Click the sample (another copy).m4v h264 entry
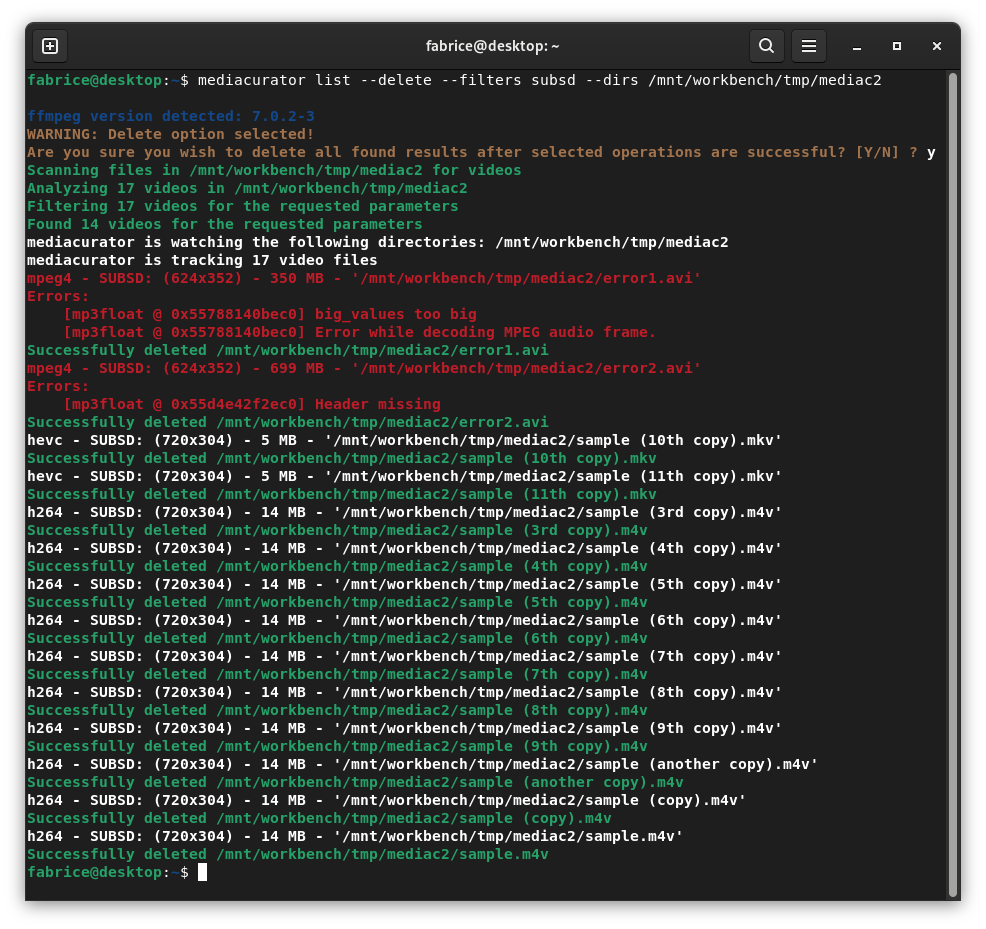The width and height of the screenshot is (986, 929). 422,764
